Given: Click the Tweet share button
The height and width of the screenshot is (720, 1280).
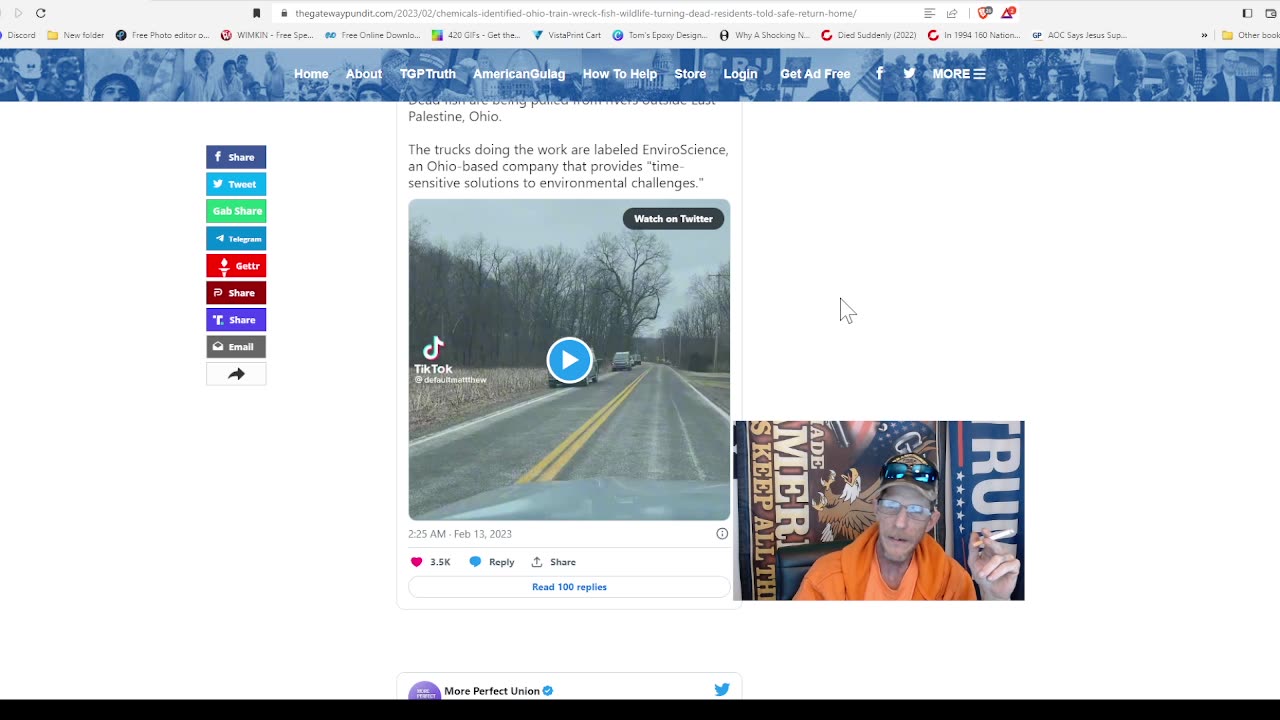Looking at the screenshot, I should click(x=236, y=184).
